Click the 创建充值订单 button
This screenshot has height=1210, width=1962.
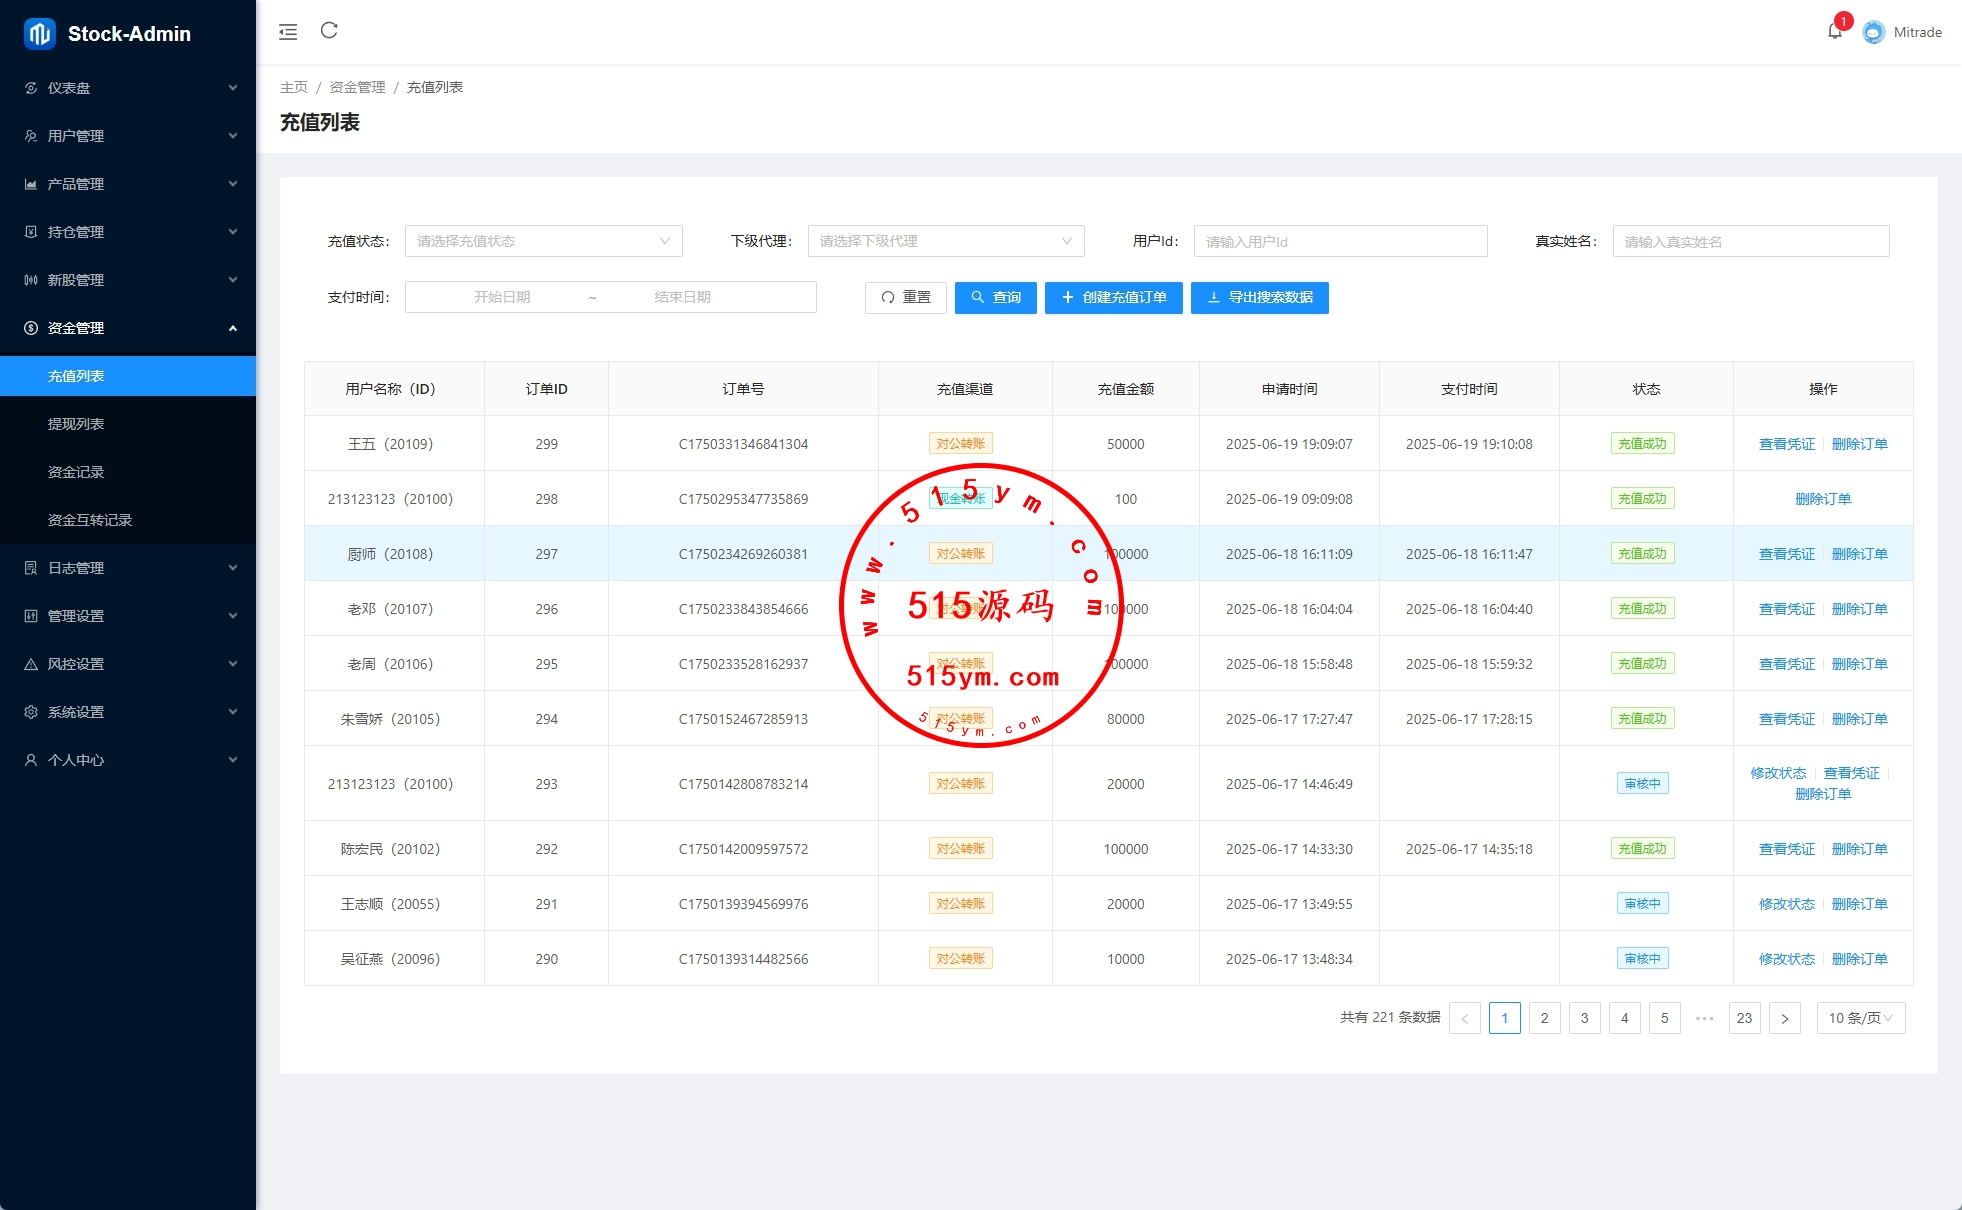1113,297
